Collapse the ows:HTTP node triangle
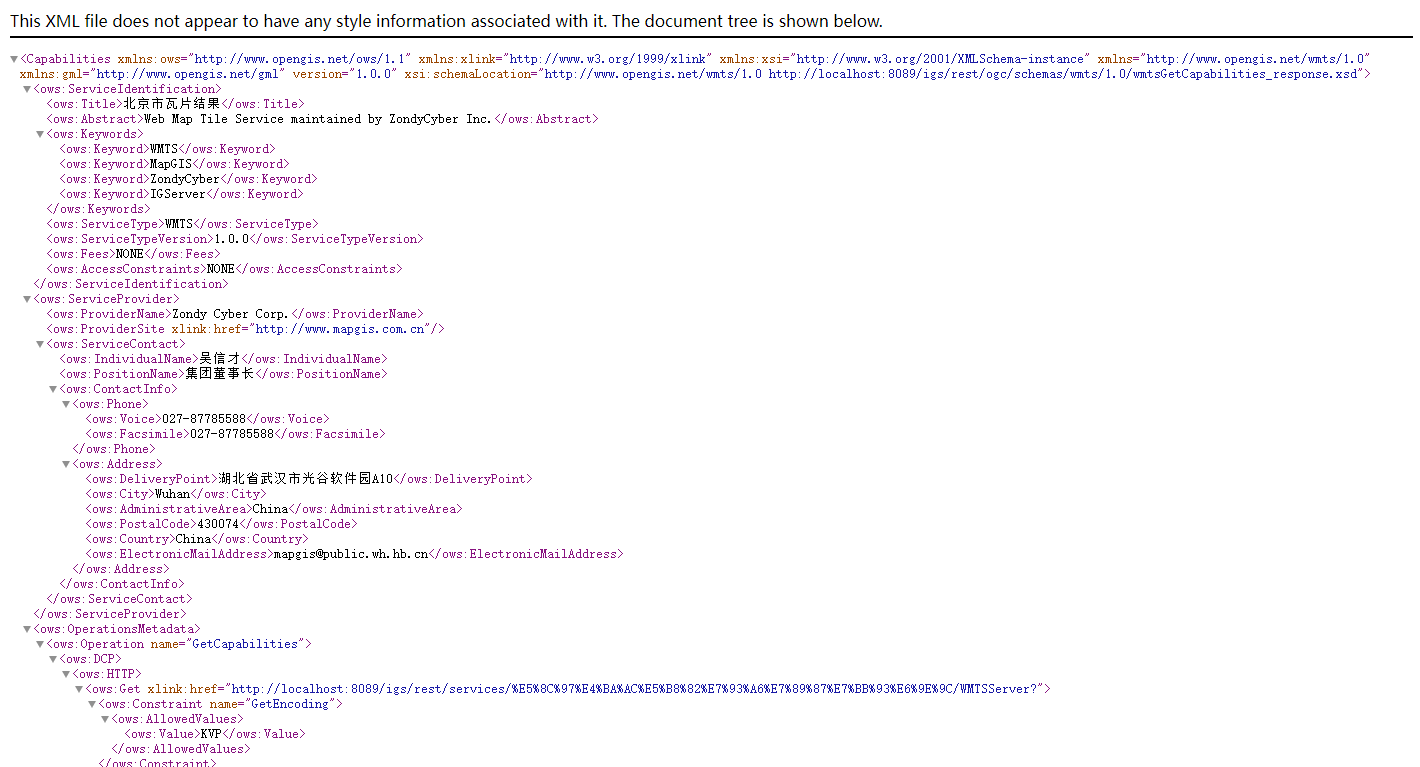The image size is (1420, 767). [66, 674]
